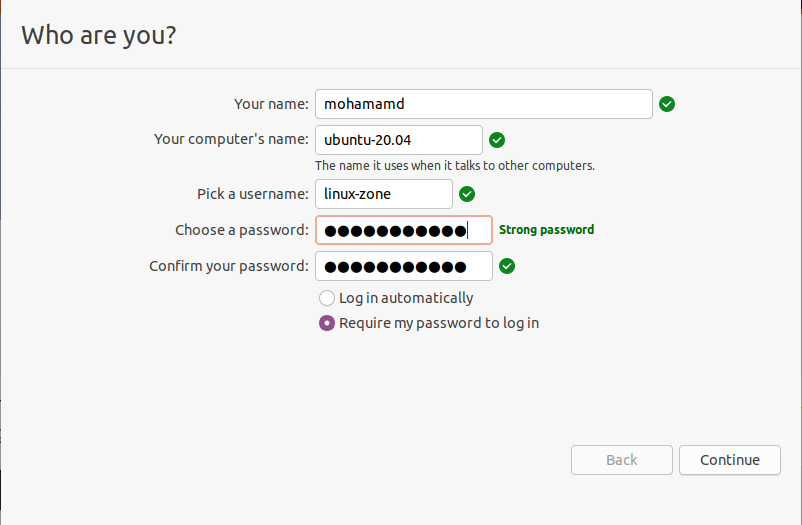Select Log in automatically option
The image size is (802, 525).
pyautogui.click(x=327, y=298)
